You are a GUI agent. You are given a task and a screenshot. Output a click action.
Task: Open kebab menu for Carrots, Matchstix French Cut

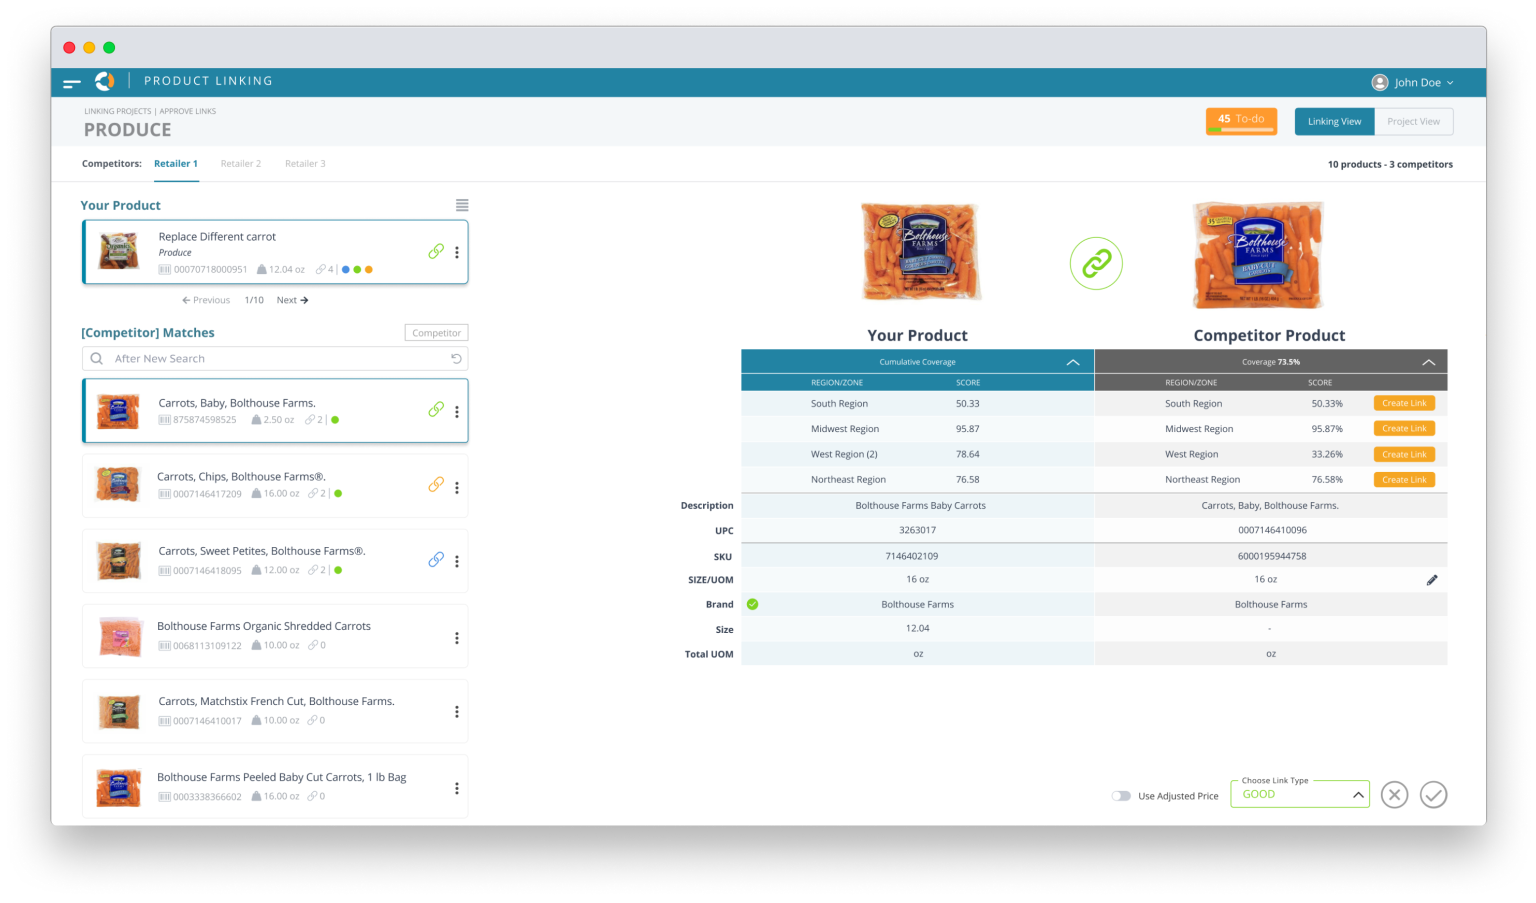457,712
